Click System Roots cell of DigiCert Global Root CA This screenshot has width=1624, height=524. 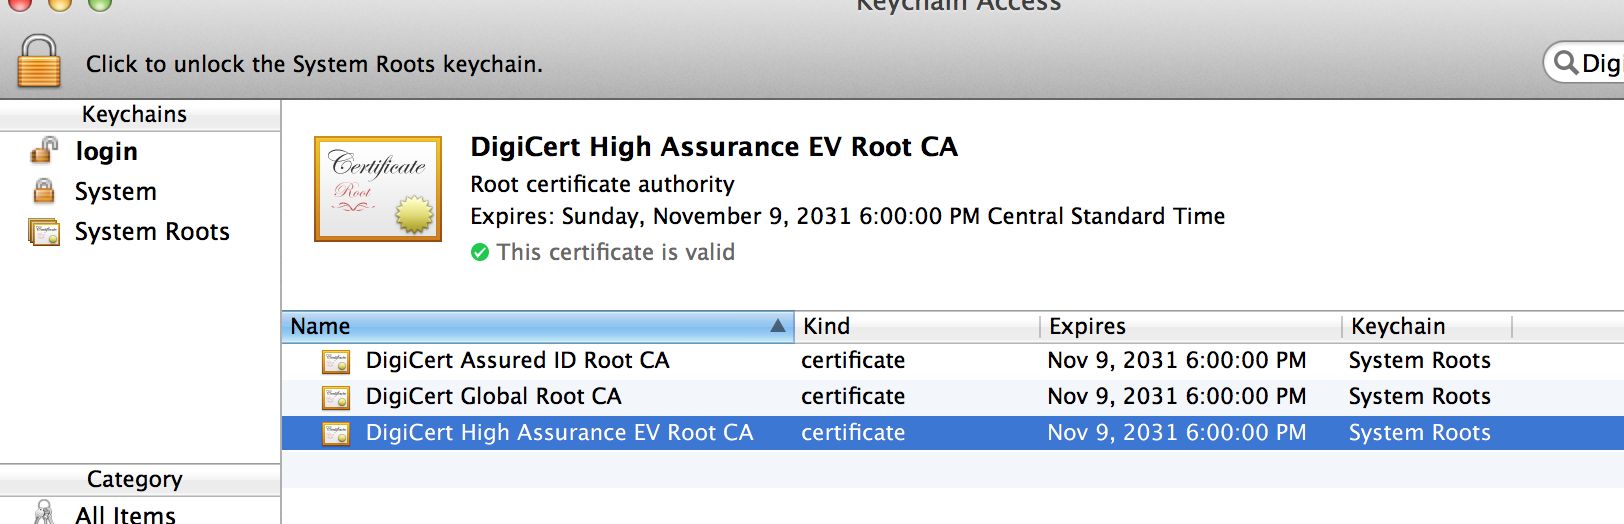(x=1420, y=397)
